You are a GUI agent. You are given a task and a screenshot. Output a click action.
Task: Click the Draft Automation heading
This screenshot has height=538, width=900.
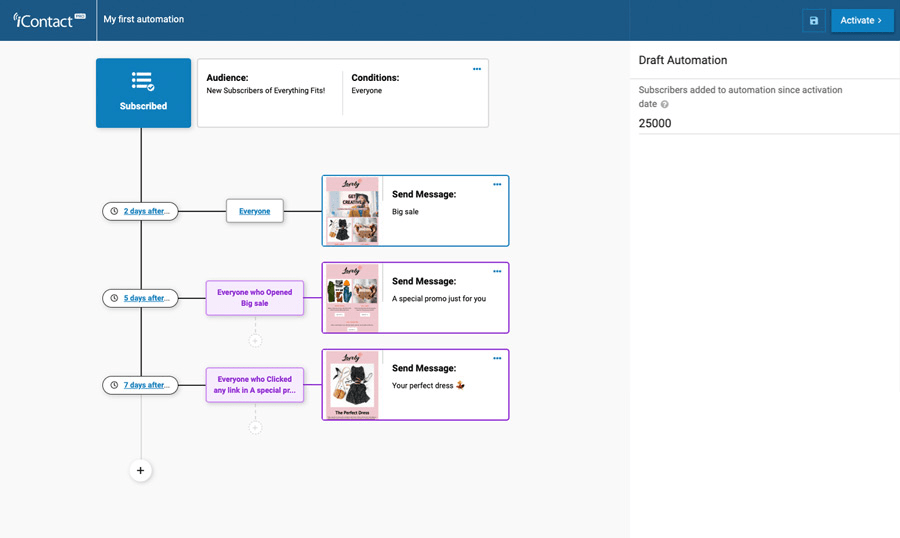[x=682, y=60]
